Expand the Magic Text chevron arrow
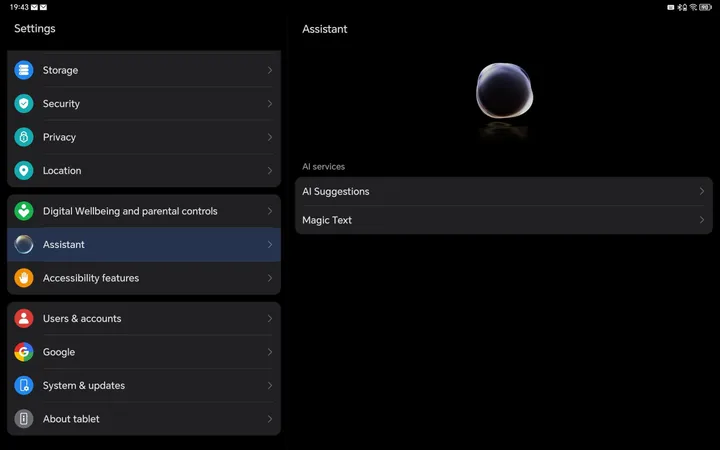 [x=702, y=220]
